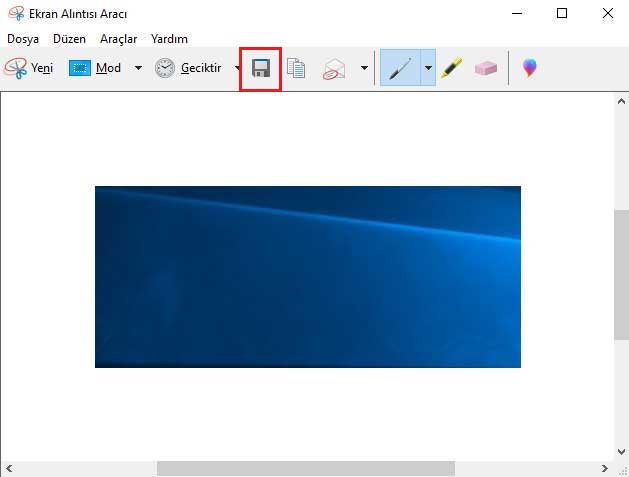Save the snip with floppy disk icon
This screenshot has height=477, width=629.
(261, 68)
